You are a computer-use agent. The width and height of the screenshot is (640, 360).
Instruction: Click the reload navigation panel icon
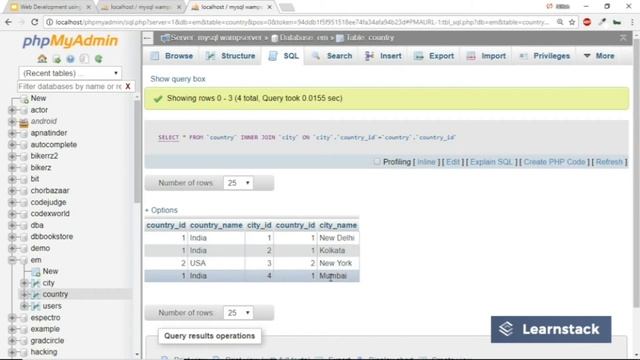98,59
